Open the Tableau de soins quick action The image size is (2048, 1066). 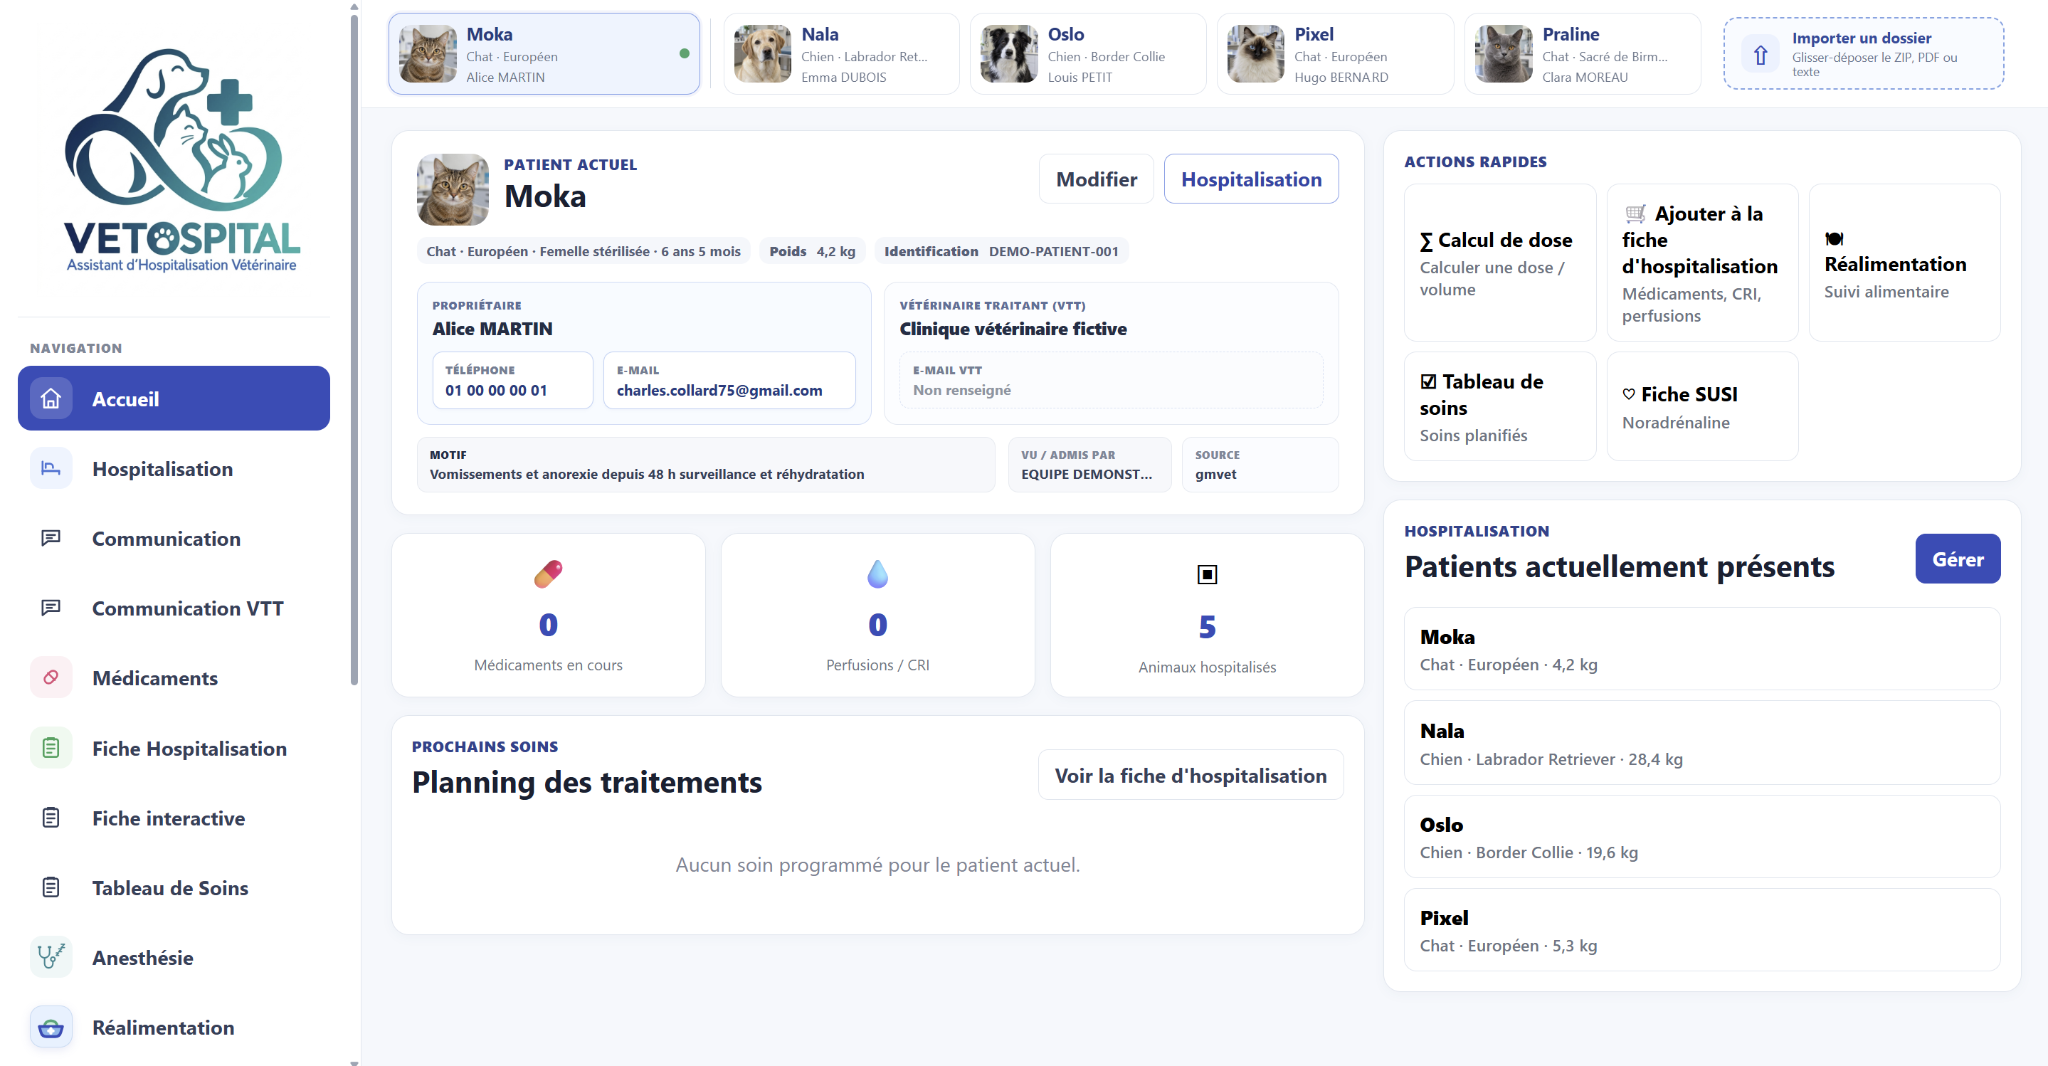coord(1500,406)
